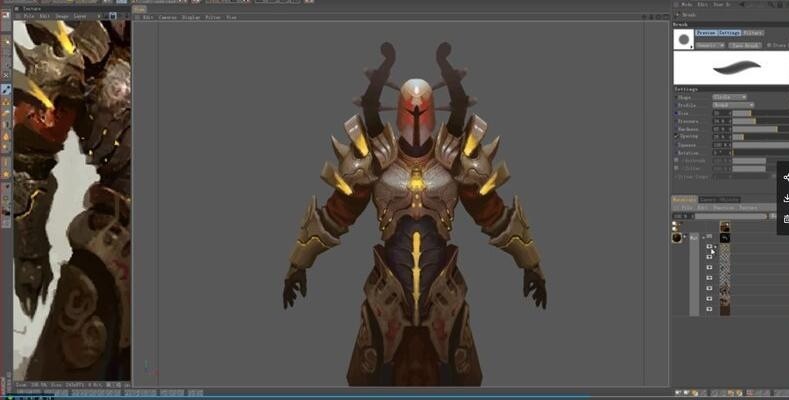The width and height of the screenshot is (789, 400).
Task: Open the Cameras menu of the 3D view
Action: click(168, 17)
